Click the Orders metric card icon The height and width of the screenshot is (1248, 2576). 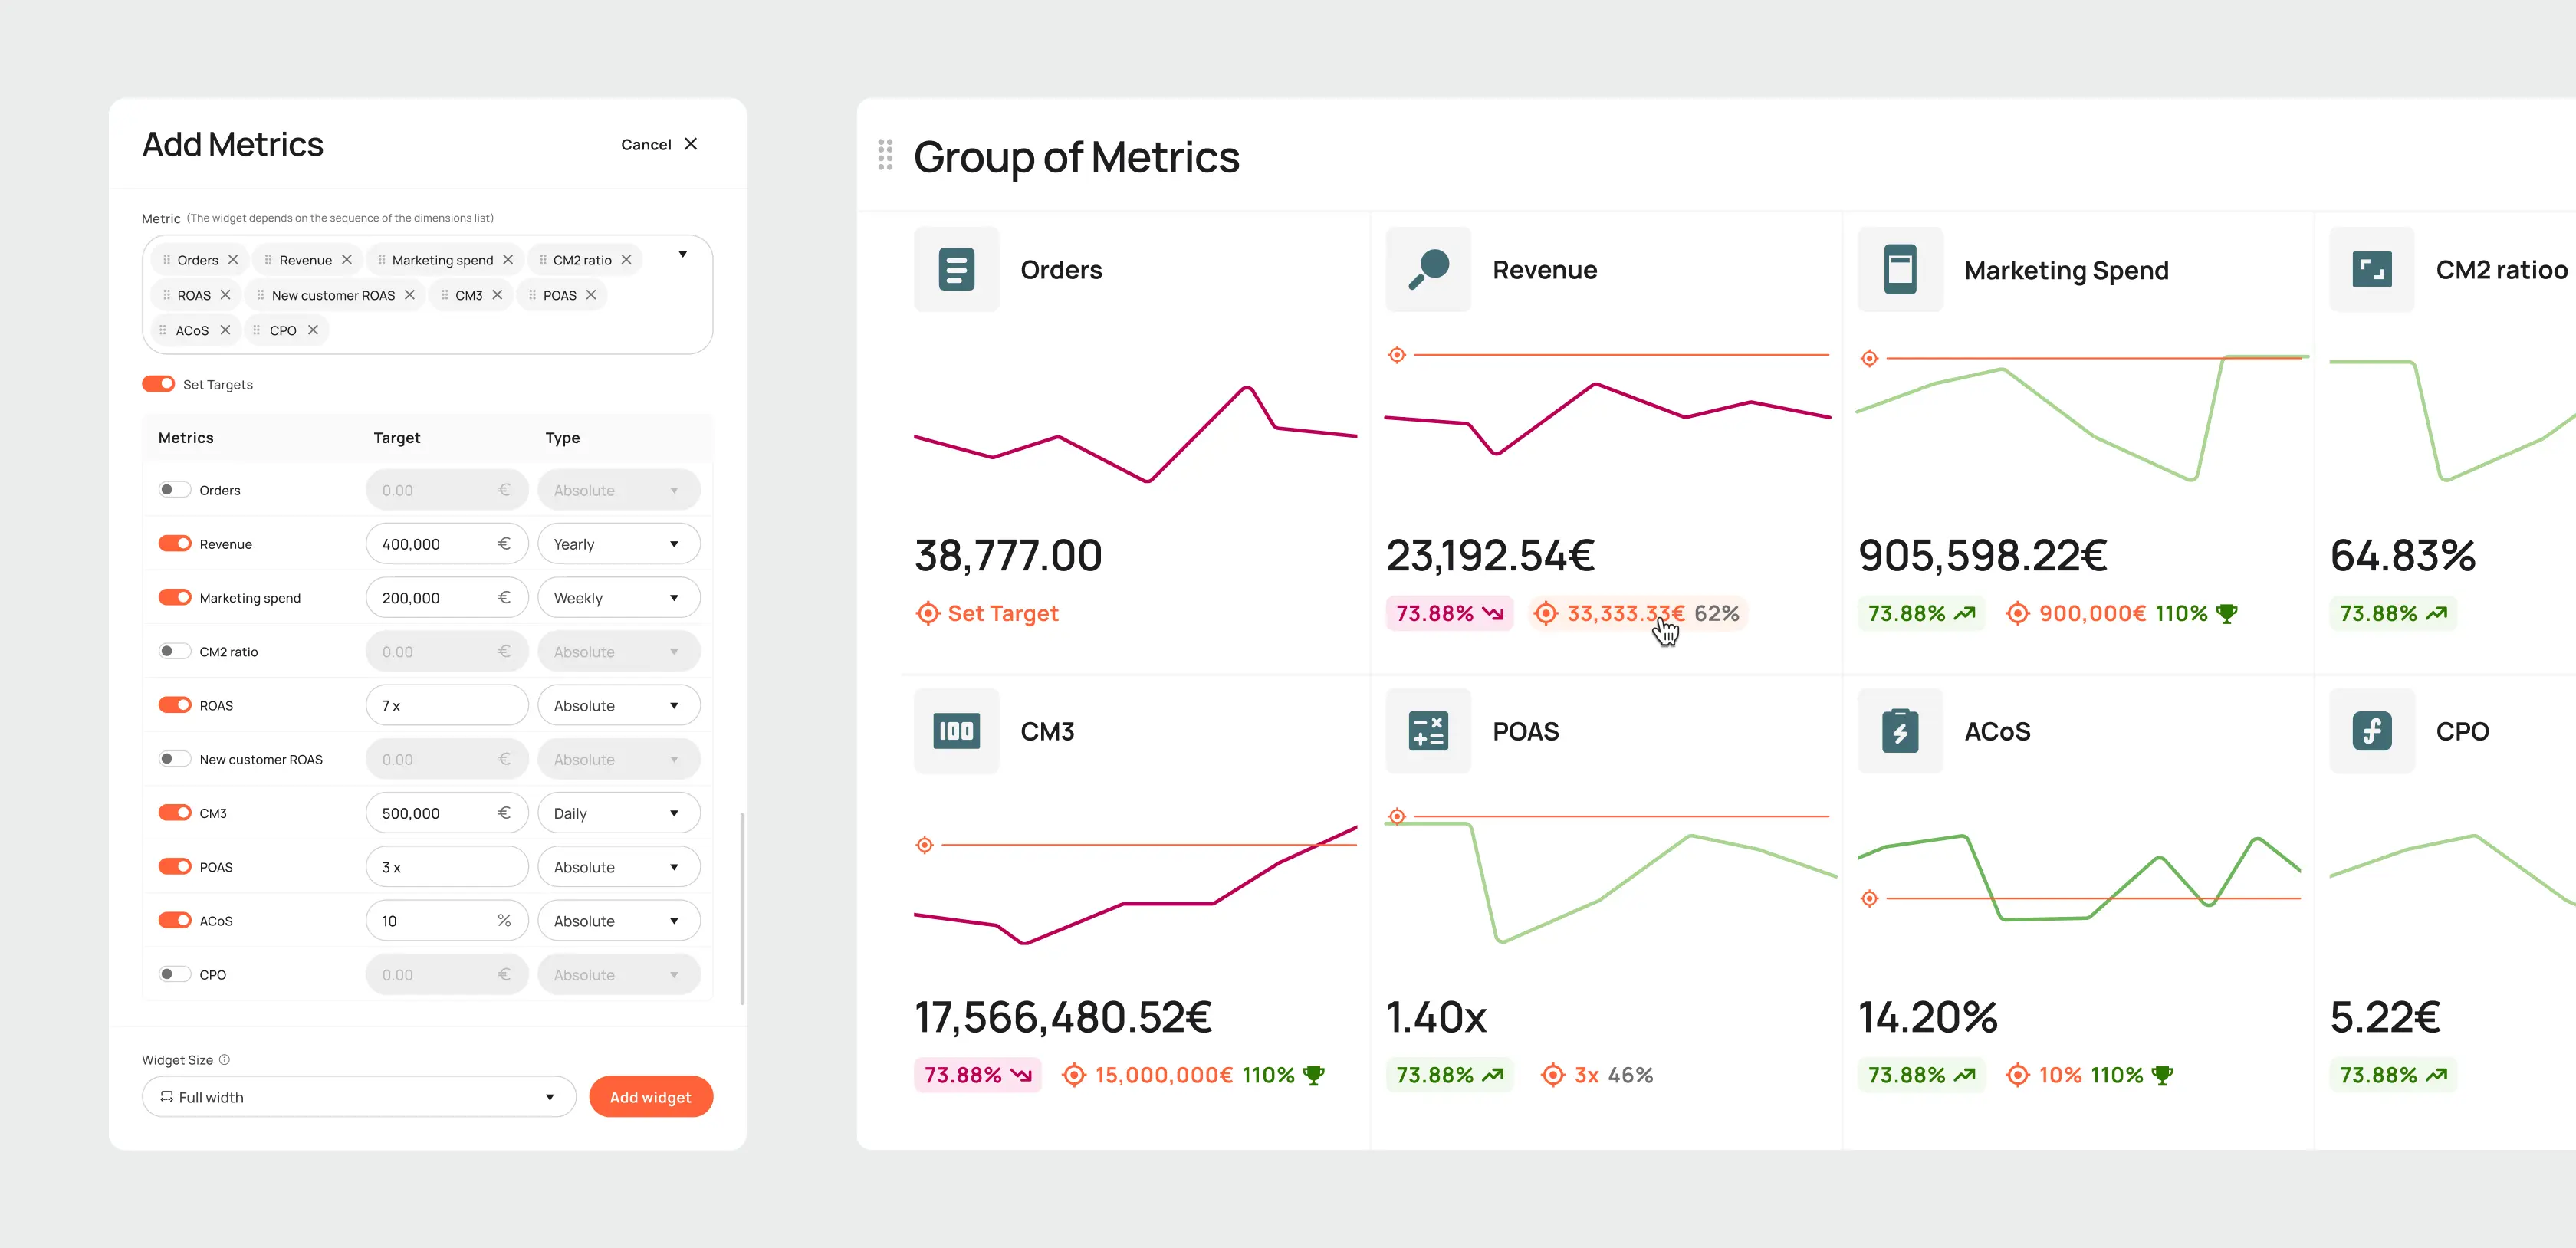pos(956,270)
